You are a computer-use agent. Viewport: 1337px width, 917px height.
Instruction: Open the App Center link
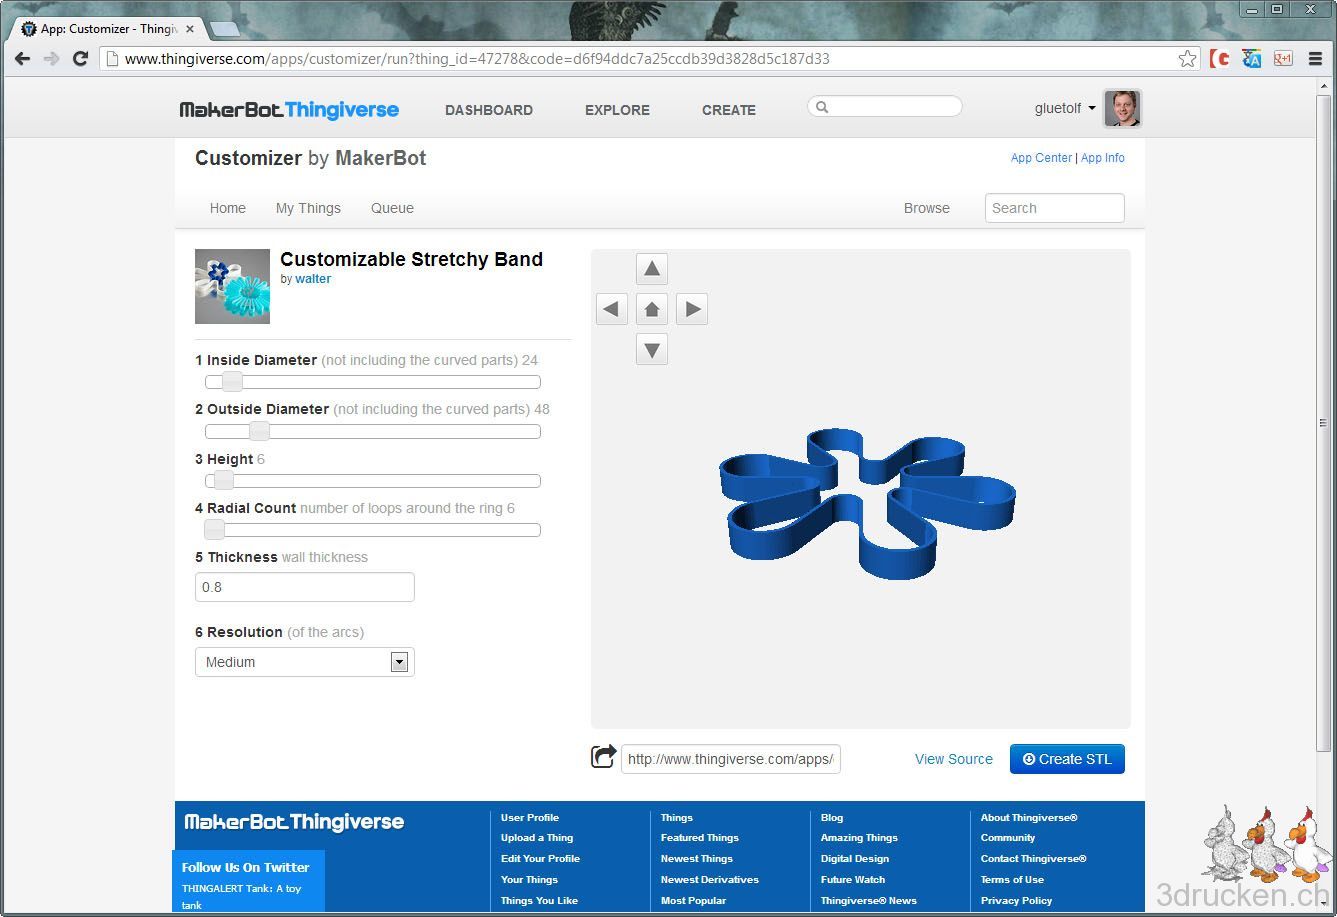point(1041,158)
